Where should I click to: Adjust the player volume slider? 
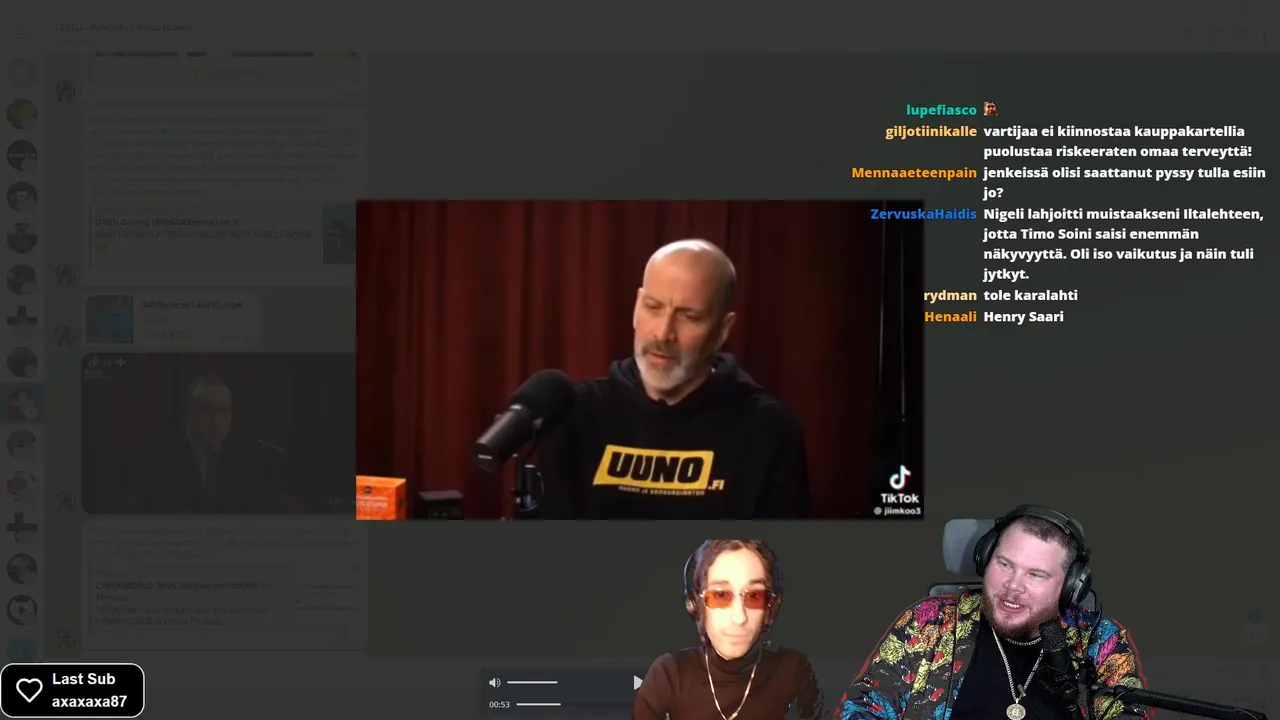[532, 682]
